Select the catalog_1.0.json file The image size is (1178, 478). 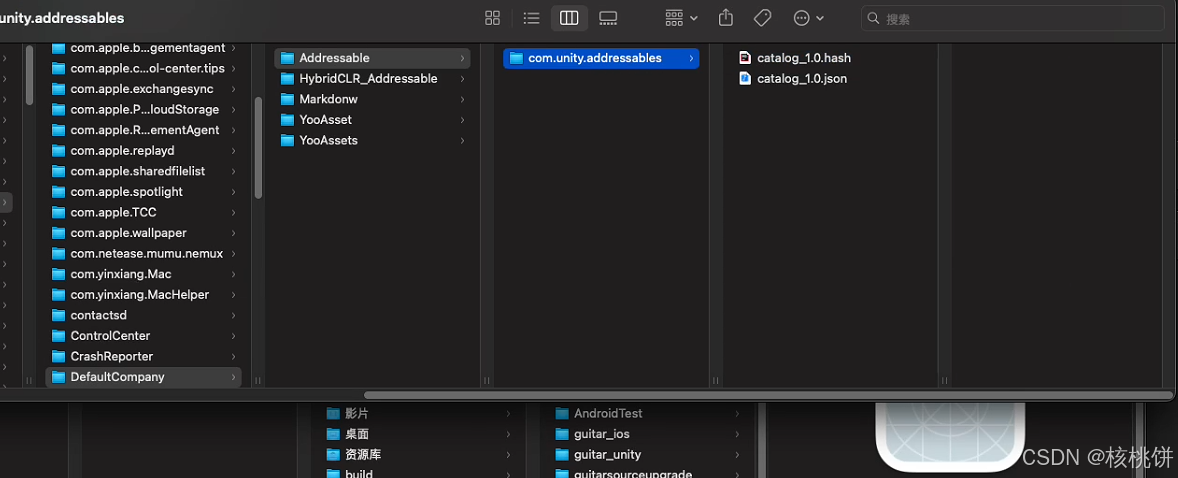793,78
